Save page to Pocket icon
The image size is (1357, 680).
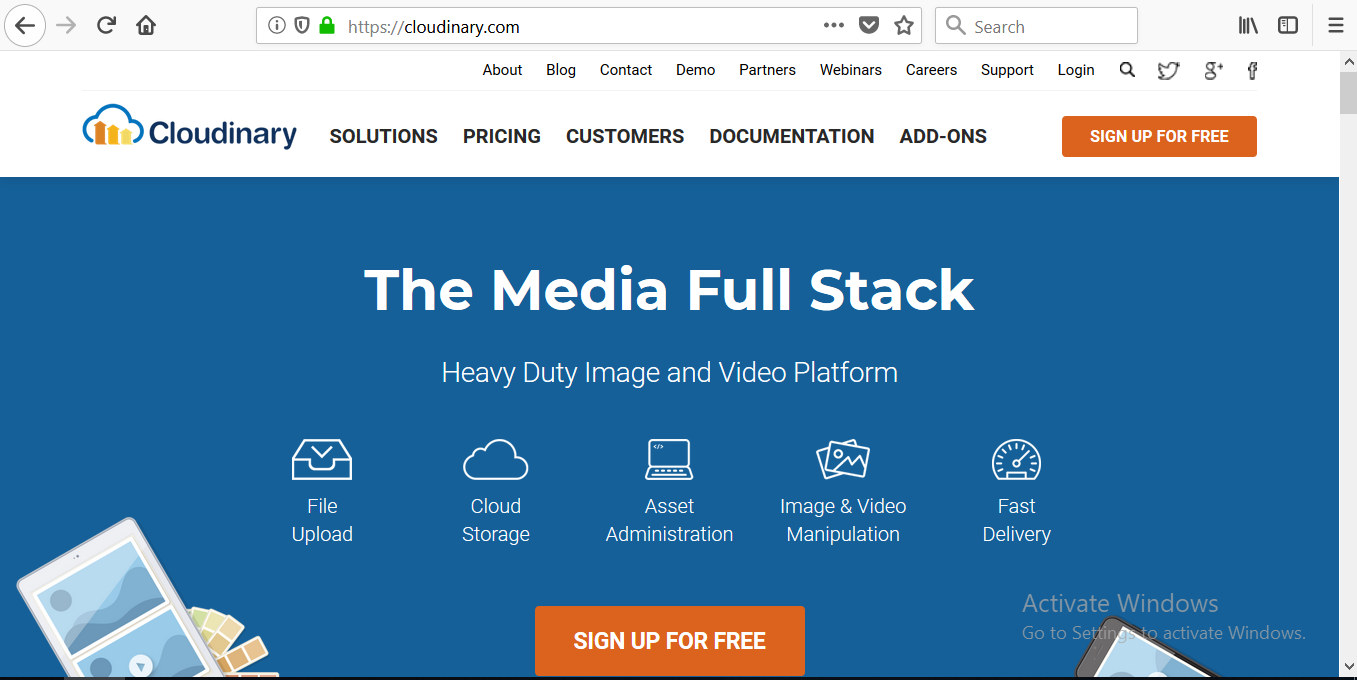click(x=869, y=26)
